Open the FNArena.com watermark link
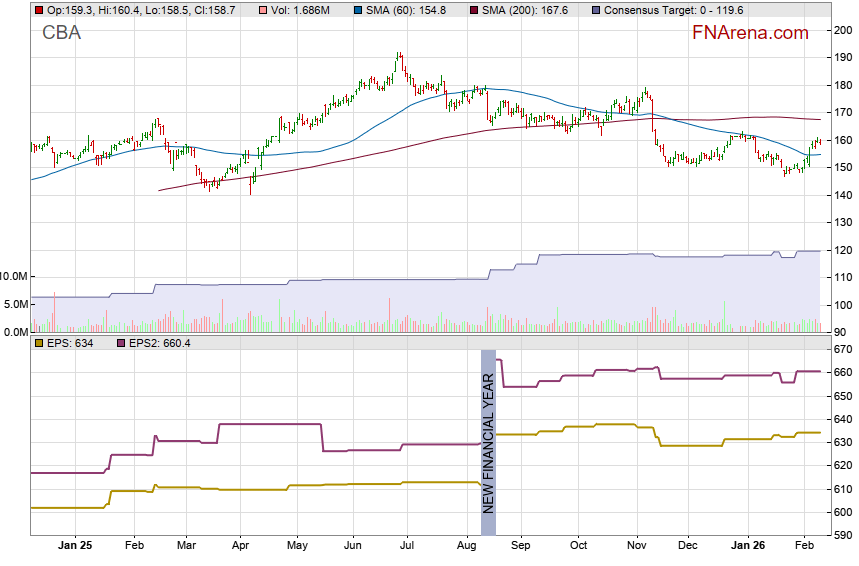The image size is (859, 566). (x=750, y=33)
